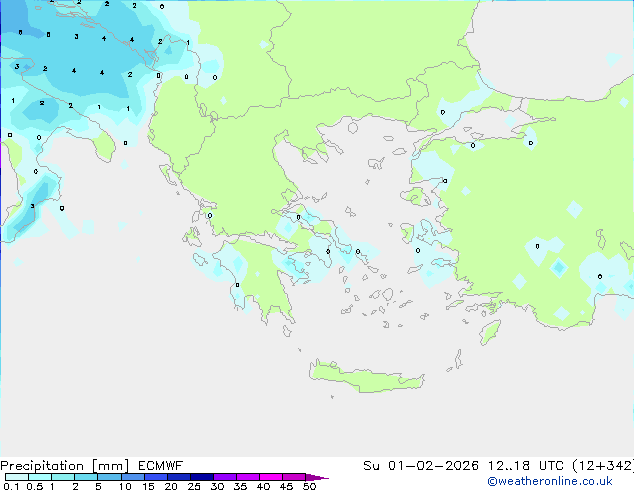
Task: Pick the 10–15 mm legend color swatch
Action: [x=132, y=477]
